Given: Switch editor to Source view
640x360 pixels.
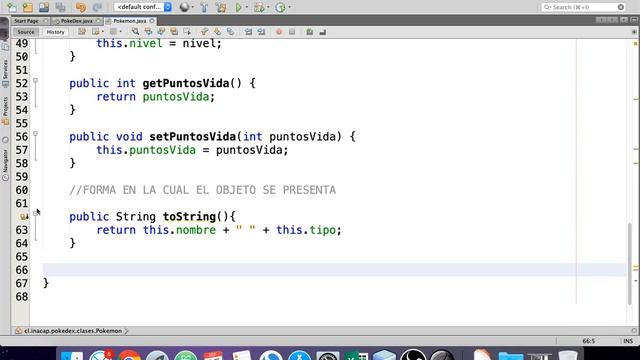Looking at the screenshot, I should [26, 32].
